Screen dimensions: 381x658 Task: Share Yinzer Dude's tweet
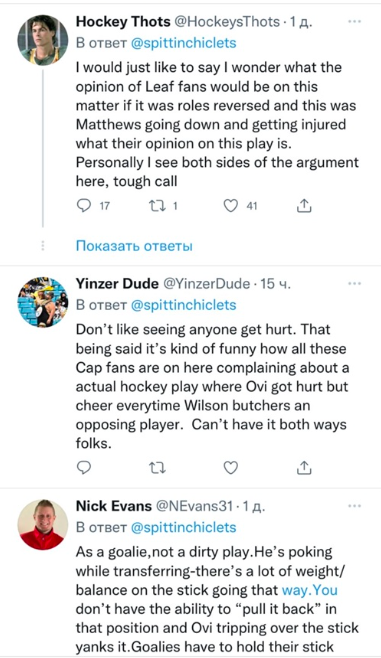tap(304, 467)
